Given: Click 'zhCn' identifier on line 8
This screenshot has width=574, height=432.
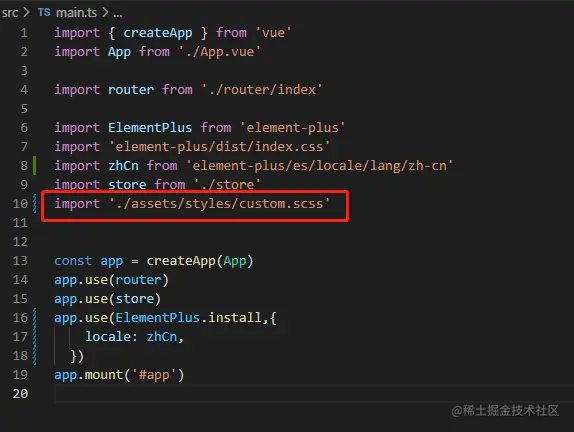Looking at the screenshot, I should click(x=123, y=165).
